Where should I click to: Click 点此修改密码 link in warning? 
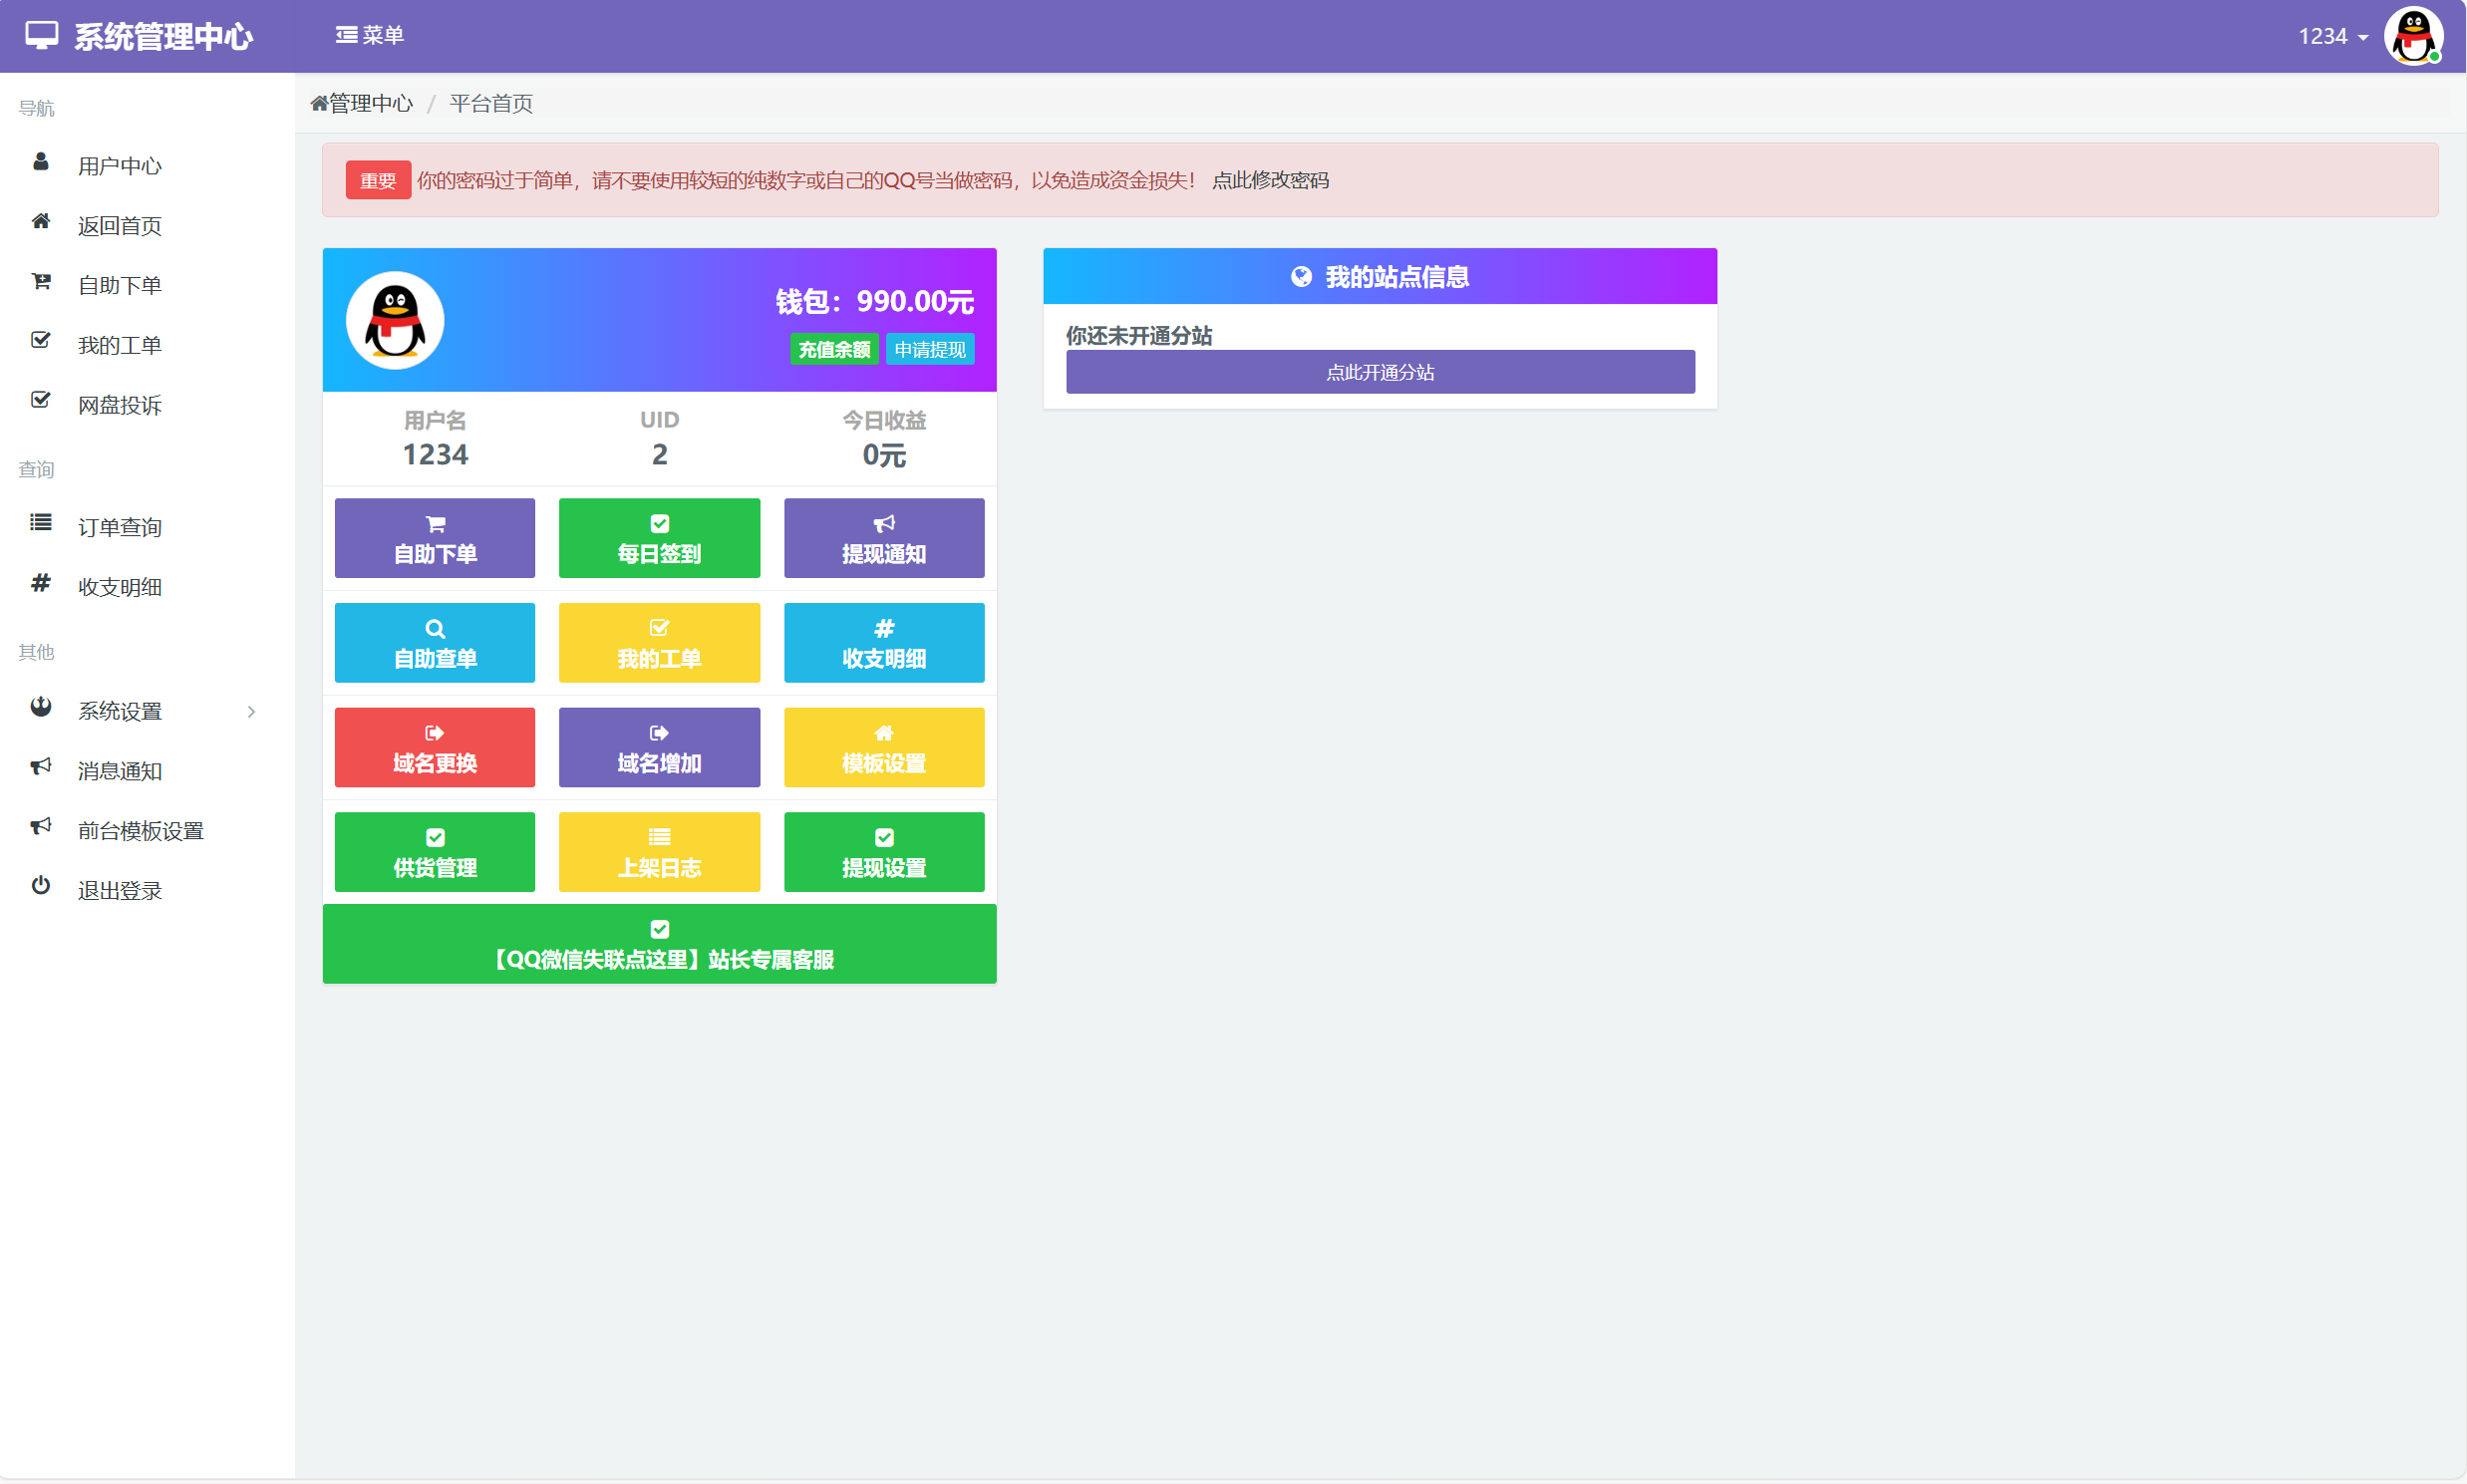pyautogui.click(x=1270, y=180)
